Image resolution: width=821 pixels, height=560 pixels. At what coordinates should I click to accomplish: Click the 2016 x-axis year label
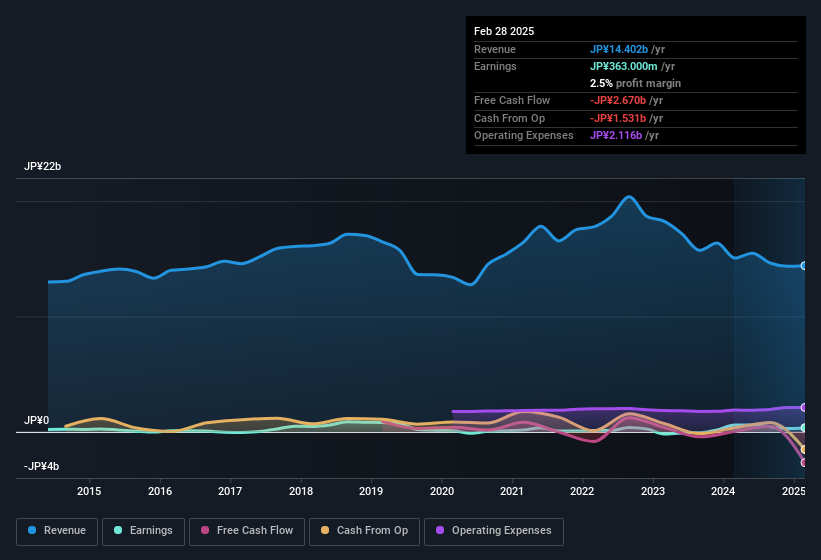(160, 491)
